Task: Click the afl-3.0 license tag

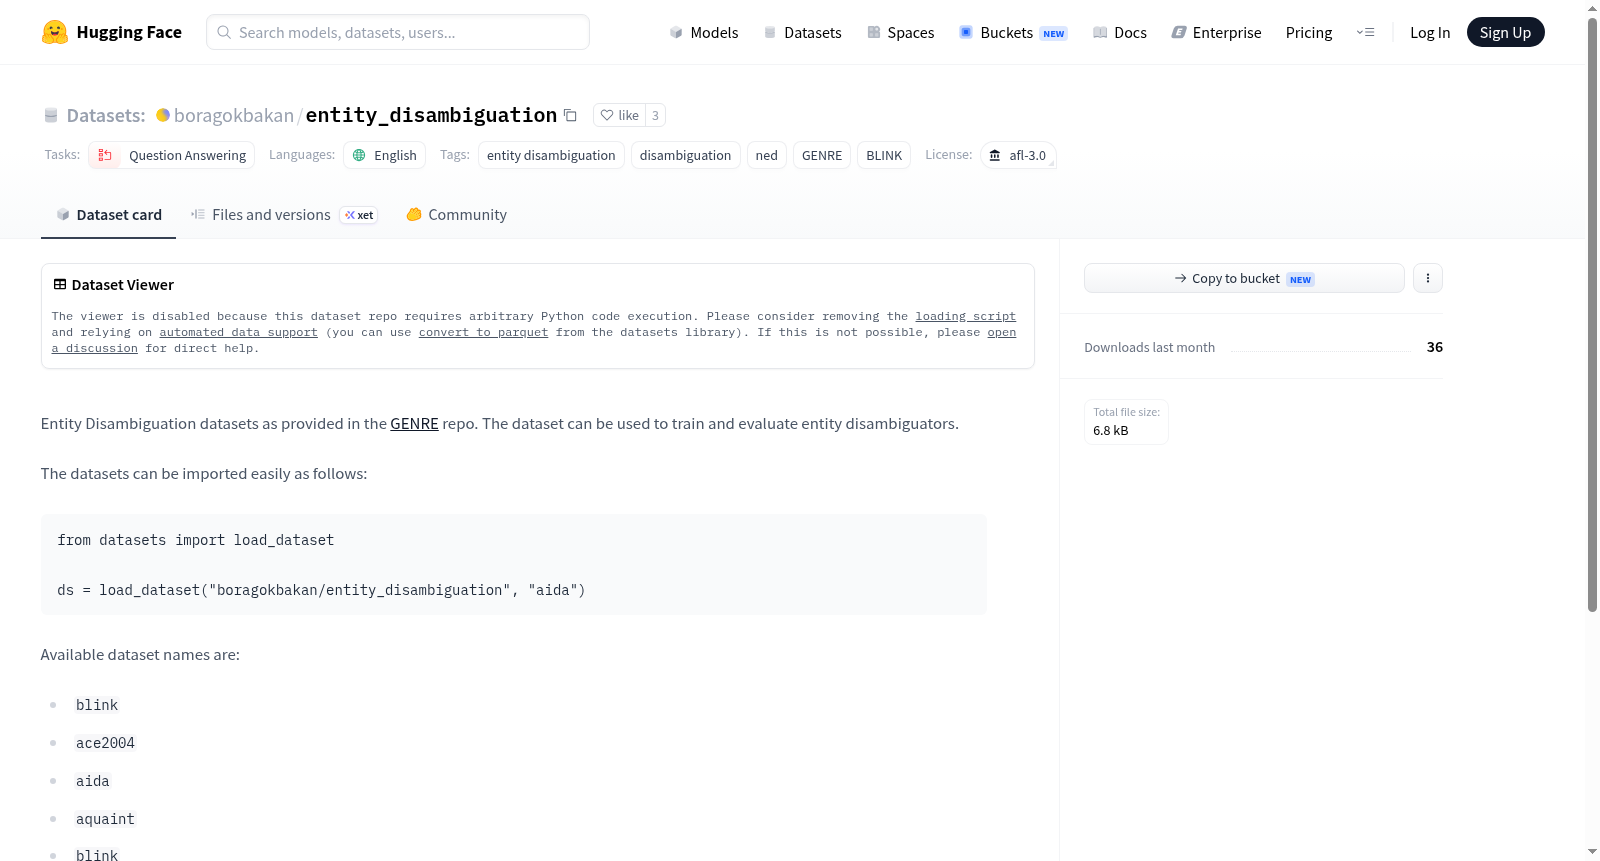Action: pos(1018,155)
